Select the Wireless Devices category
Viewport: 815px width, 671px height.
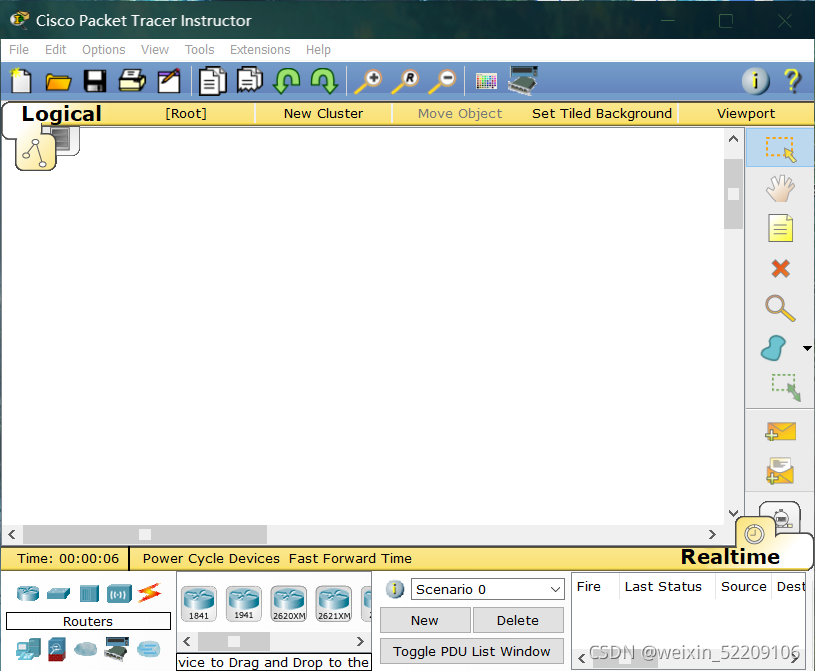[x=119, y=594]
